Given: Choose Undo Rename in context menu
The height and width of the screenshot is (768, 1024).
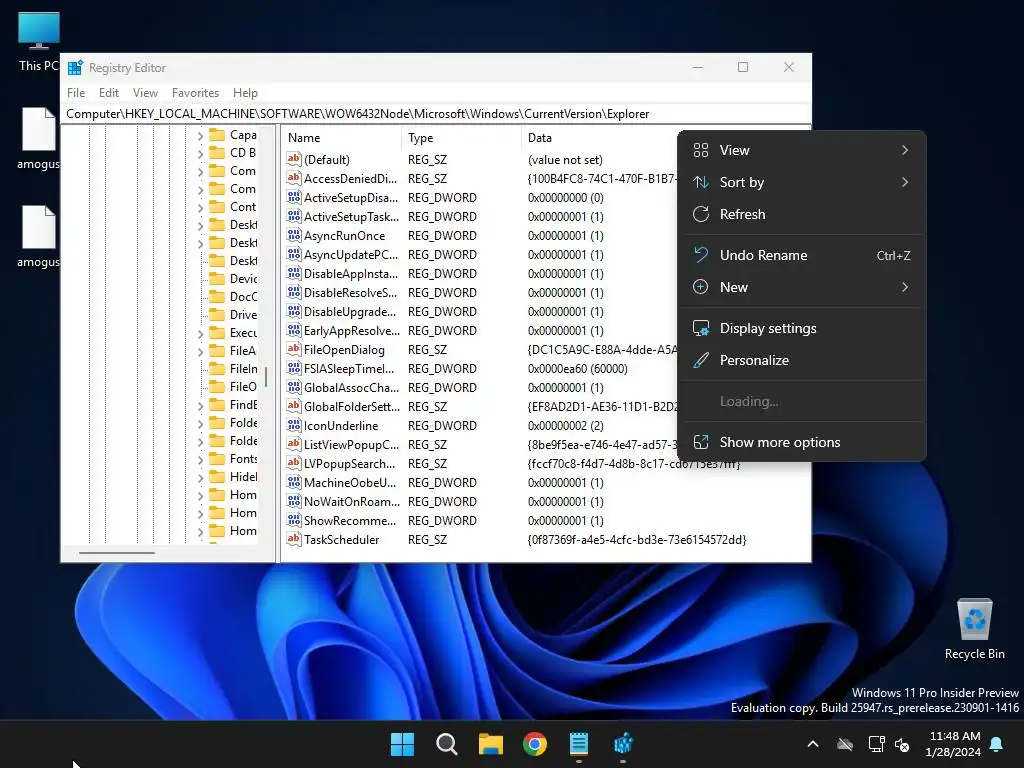Looking at the screenshot, I should pos(801,255).
